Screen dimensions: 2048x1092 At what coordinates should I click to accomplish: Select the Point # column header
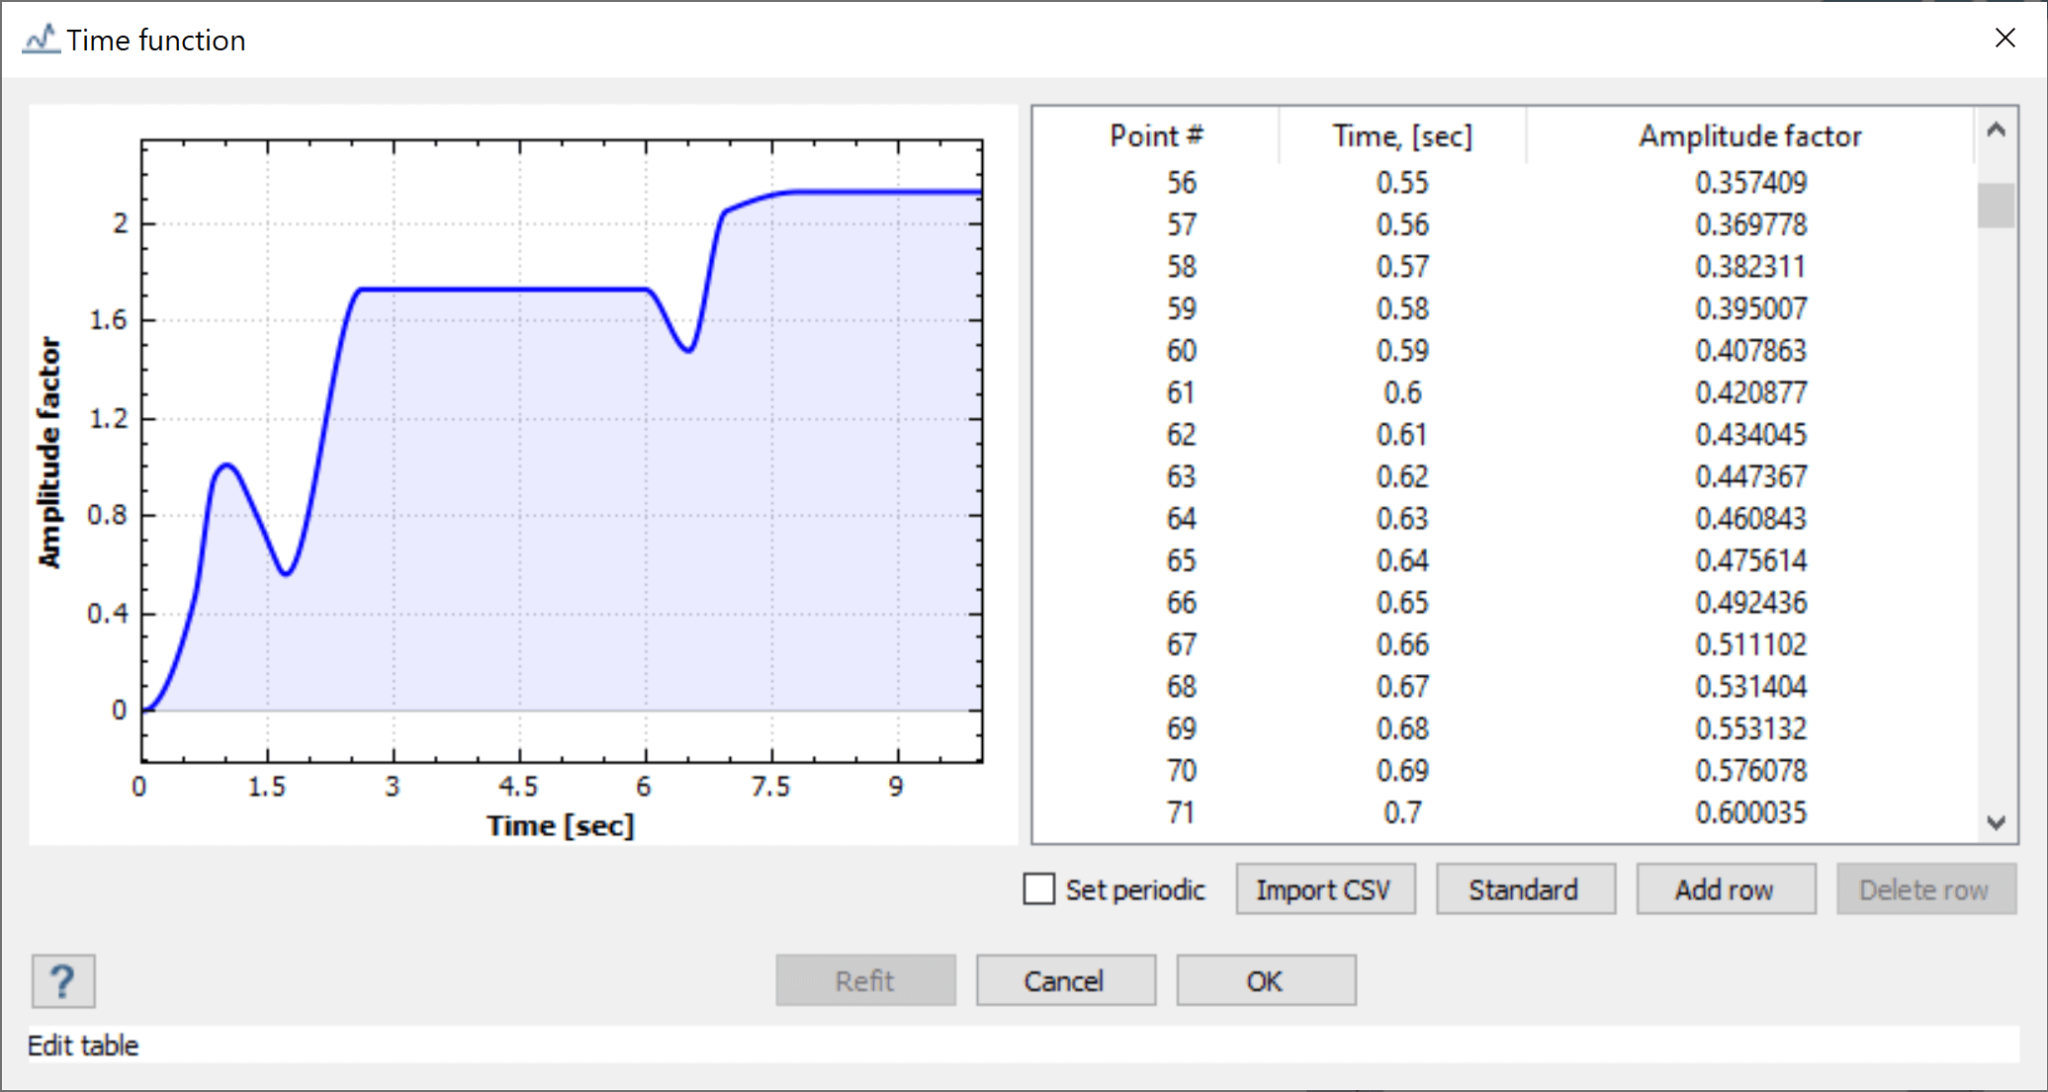pos(1156,136)
